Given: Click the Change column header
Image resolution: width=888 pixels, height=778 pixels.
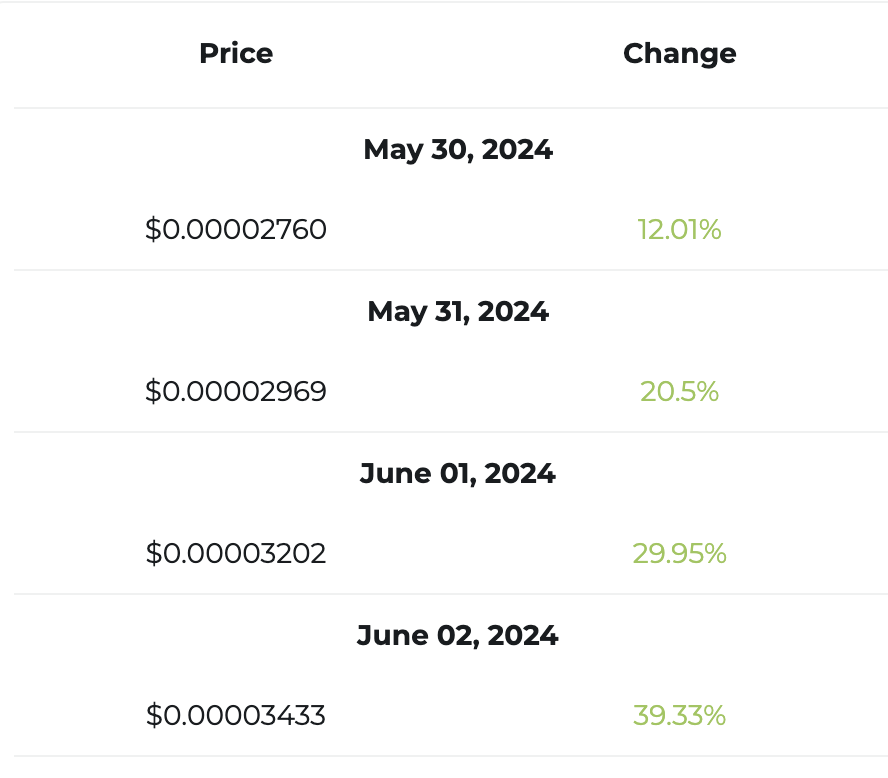Looking at the screenshot, I should click(x=680, y=55).
